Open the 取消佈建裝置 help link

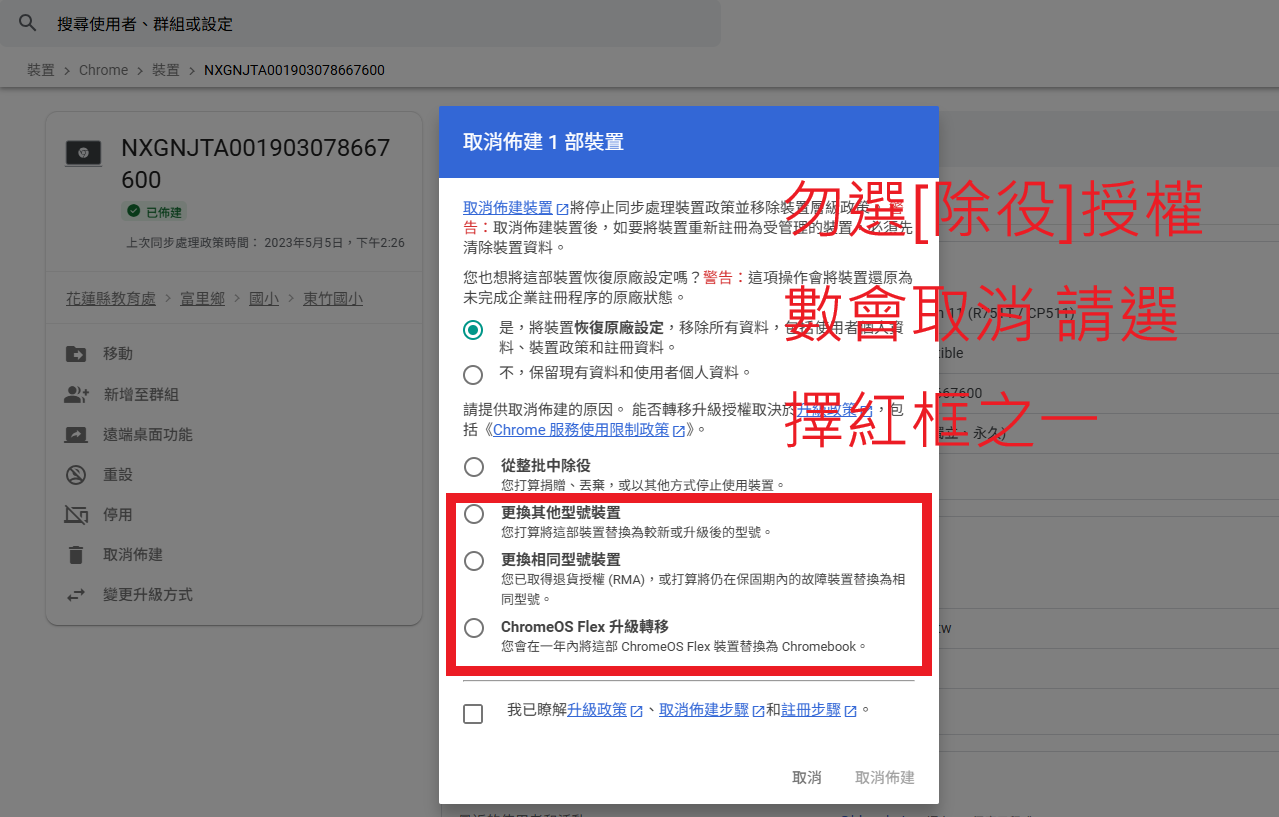pos(508,208)
